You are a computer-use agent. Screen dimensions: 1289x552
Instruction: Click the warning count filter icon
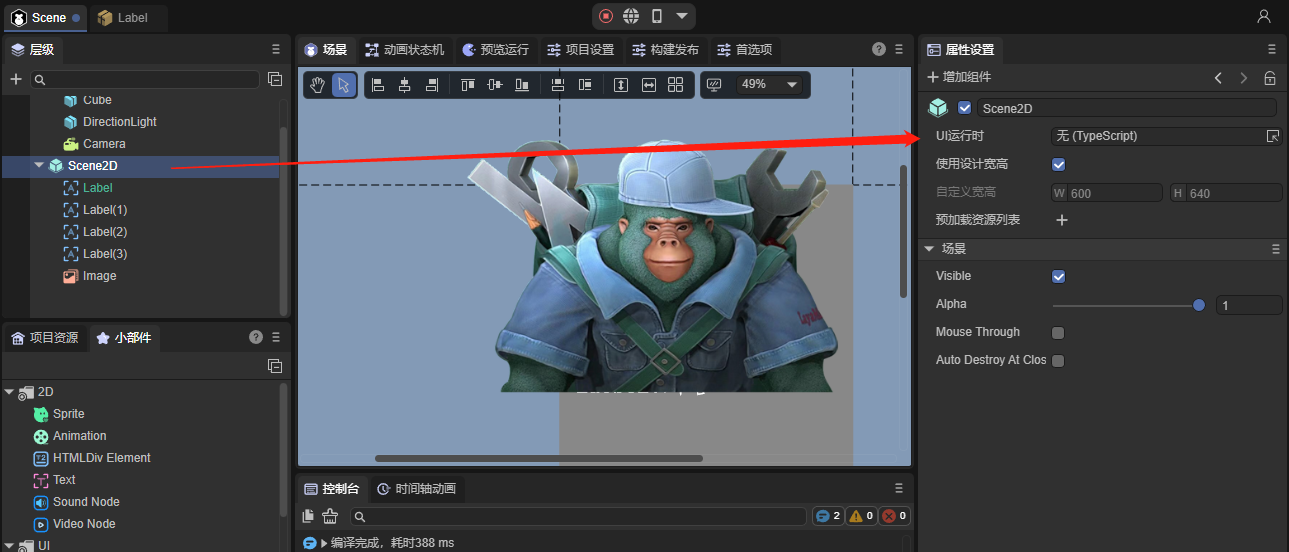(861, 516)
